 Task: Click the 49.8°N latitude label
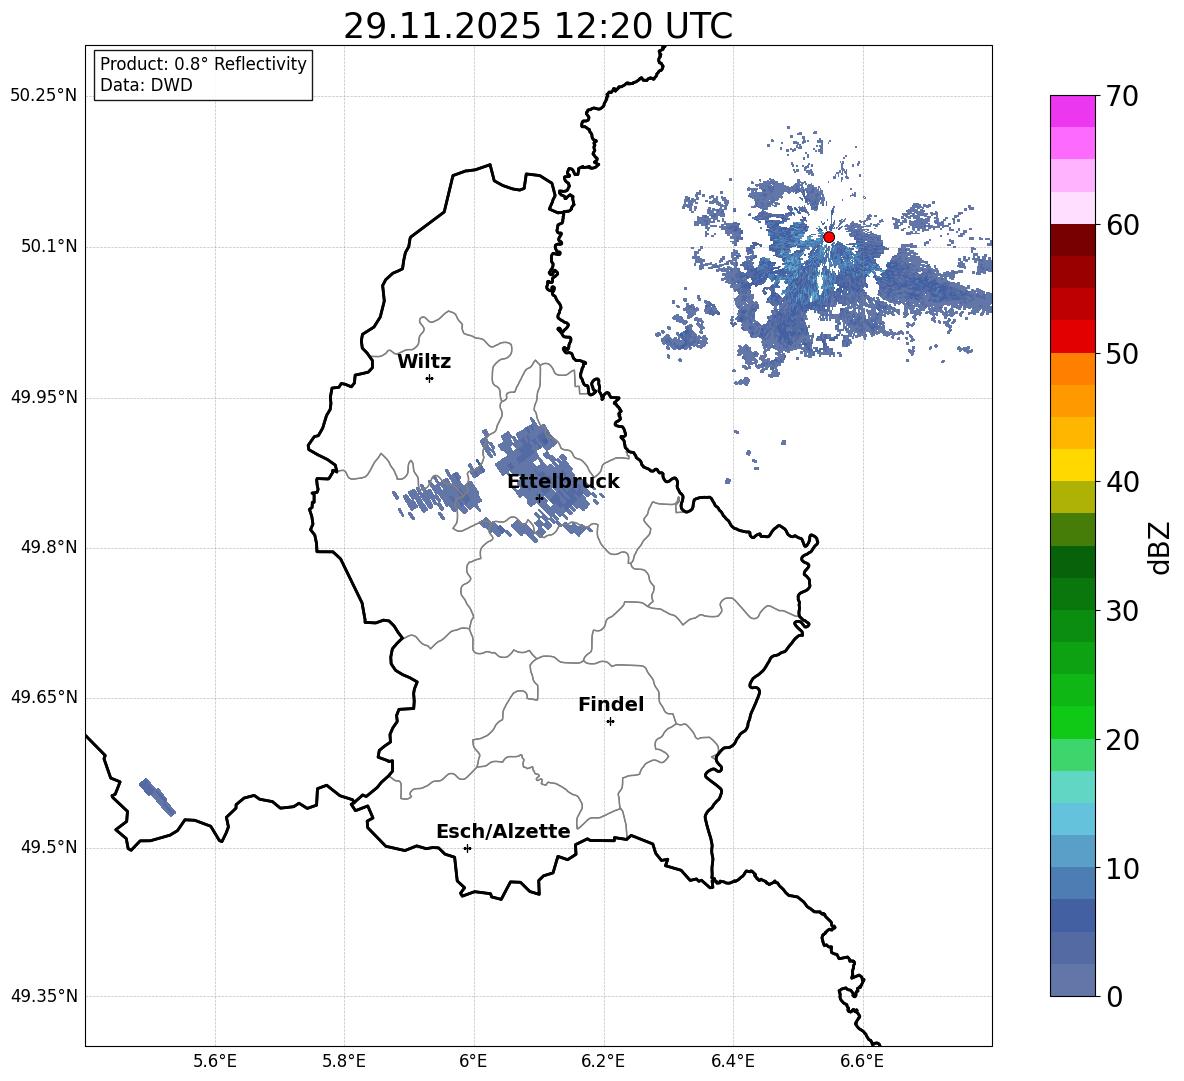coord(49,547)
